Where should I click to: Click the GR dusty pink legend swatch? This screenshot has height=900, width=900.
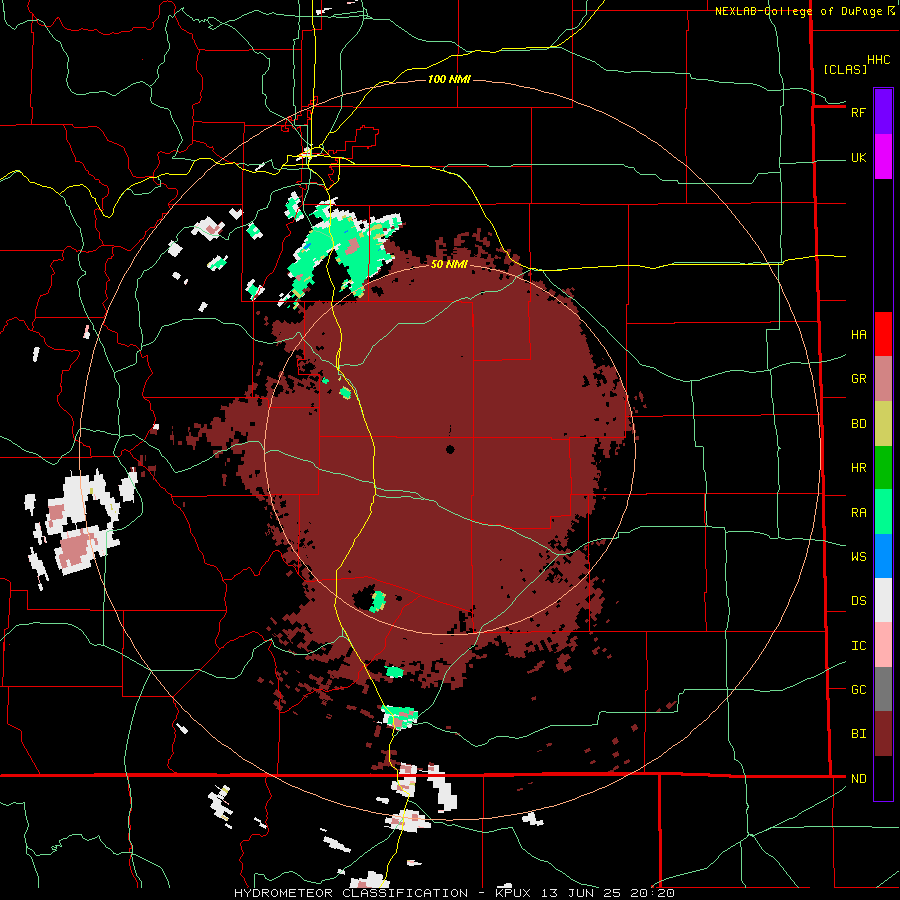click(883, 379)
